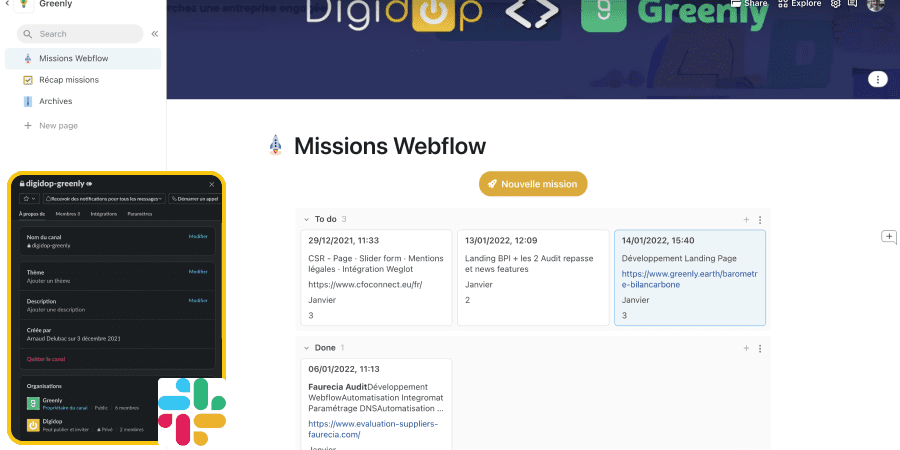
Task: Open the Slack notifications dropdown
Action: pos(104,199)
